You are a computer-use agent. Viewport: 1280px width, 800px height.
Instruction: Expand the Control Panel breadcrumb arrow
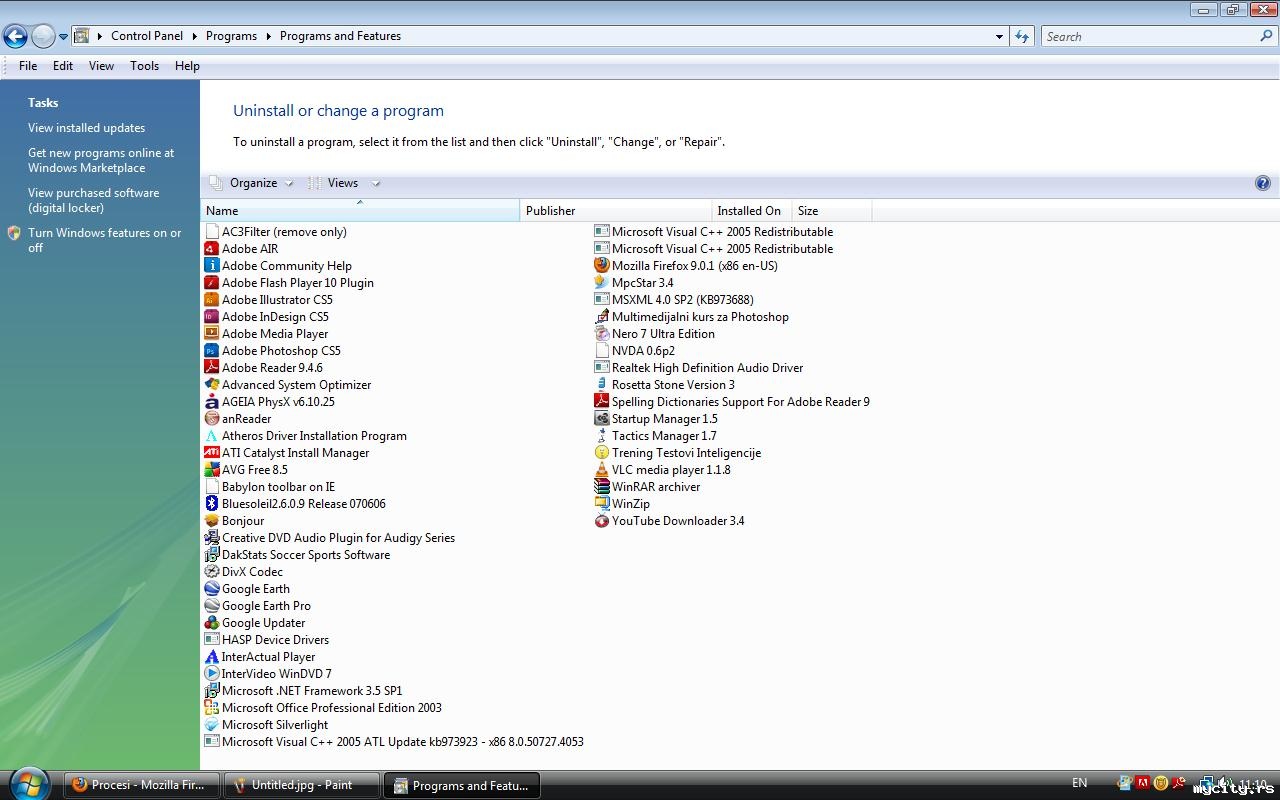(195, 36)
